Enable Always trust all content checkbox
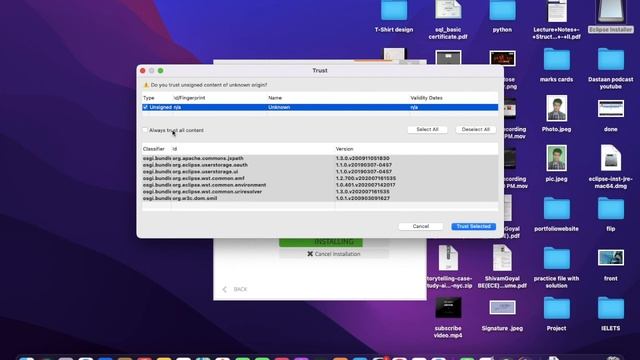The height and width of the screenshot is (360, 640). pyautogui.click(x=145, y=130)
